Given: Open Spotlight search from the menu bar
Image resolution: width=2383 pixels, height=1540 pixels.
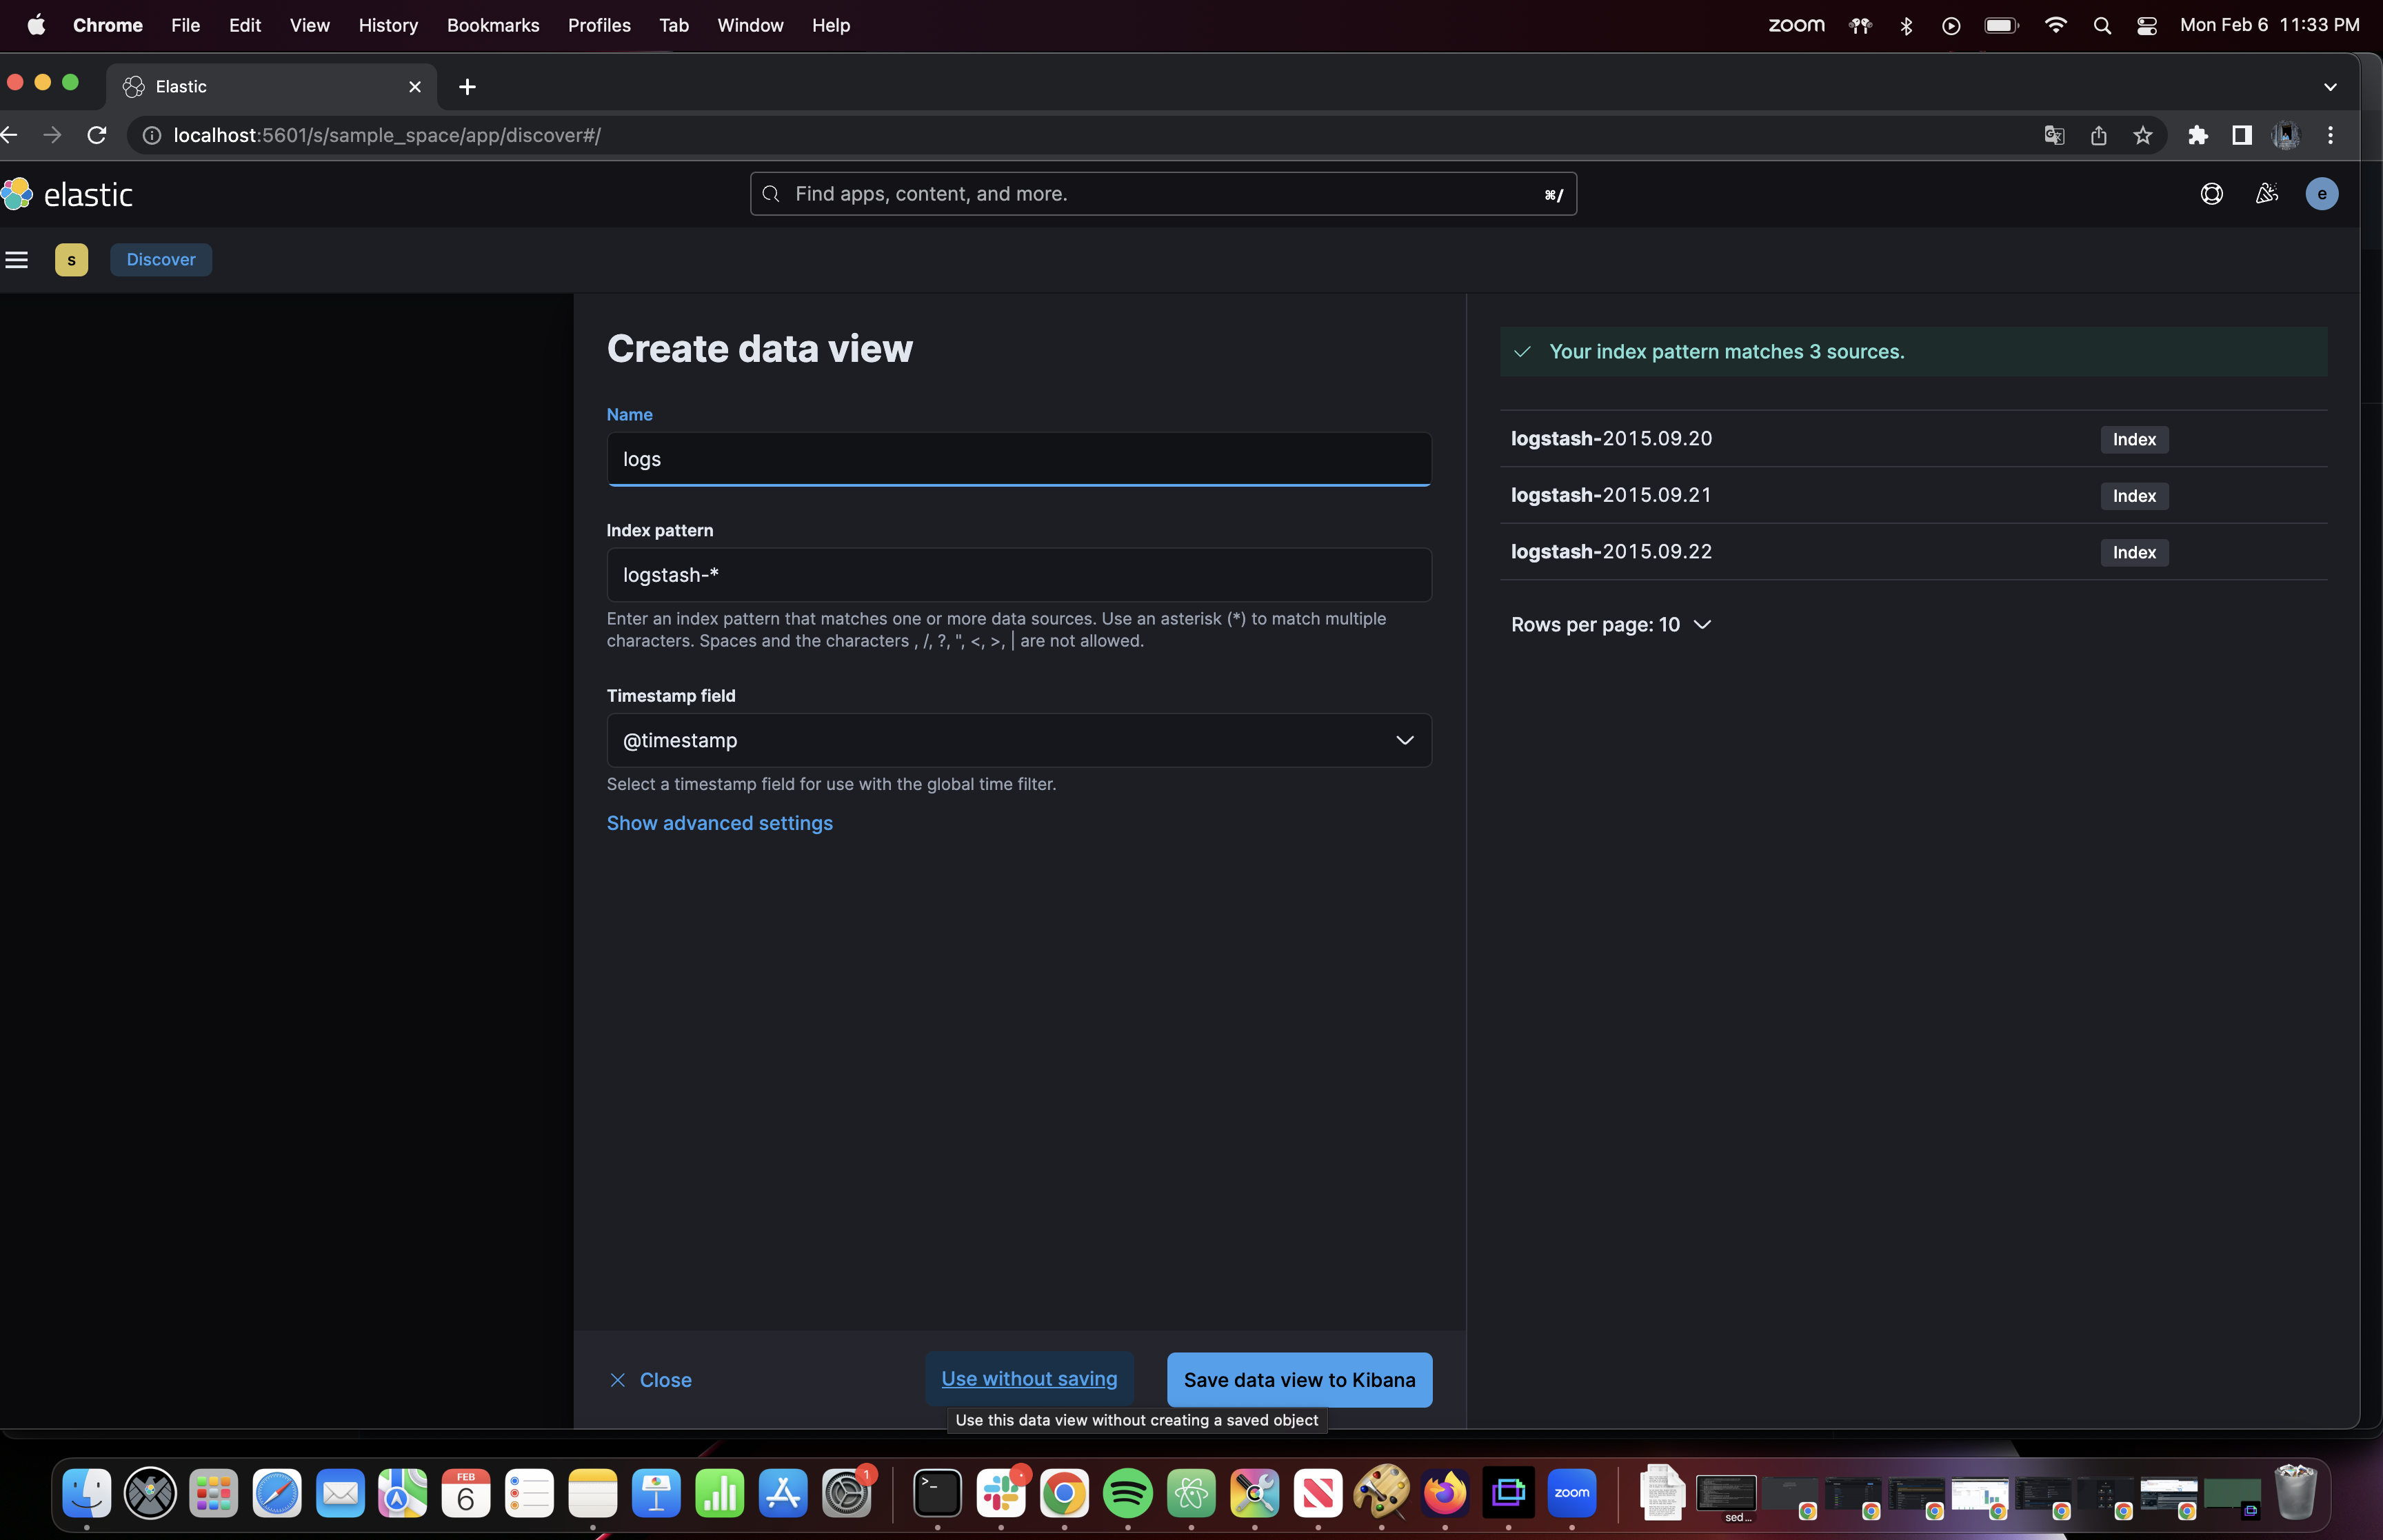Looking at the screenshot, I should (2102, 25).
